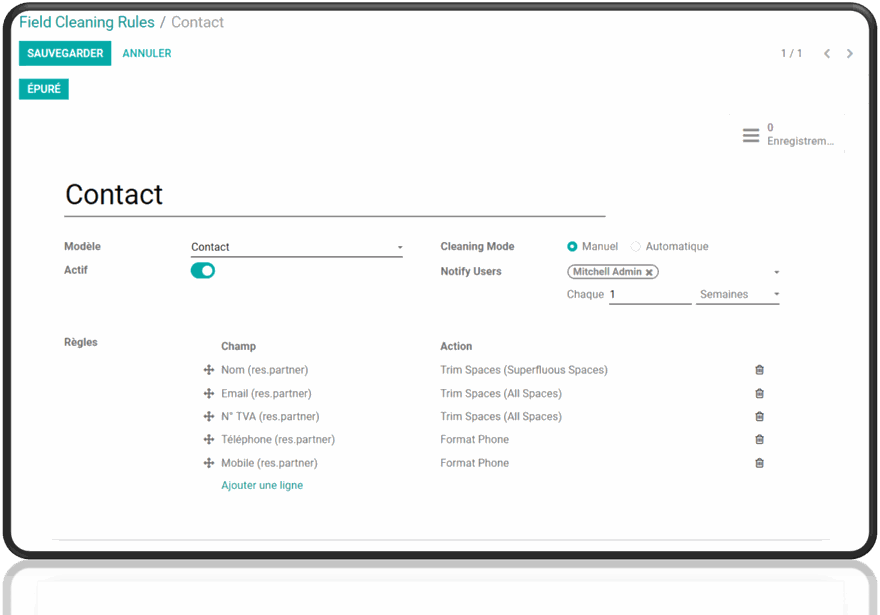Remove the Mitchell Admin tag from Notify Users
This screenshot has width=880, height=615.
(x=649, y=271)
